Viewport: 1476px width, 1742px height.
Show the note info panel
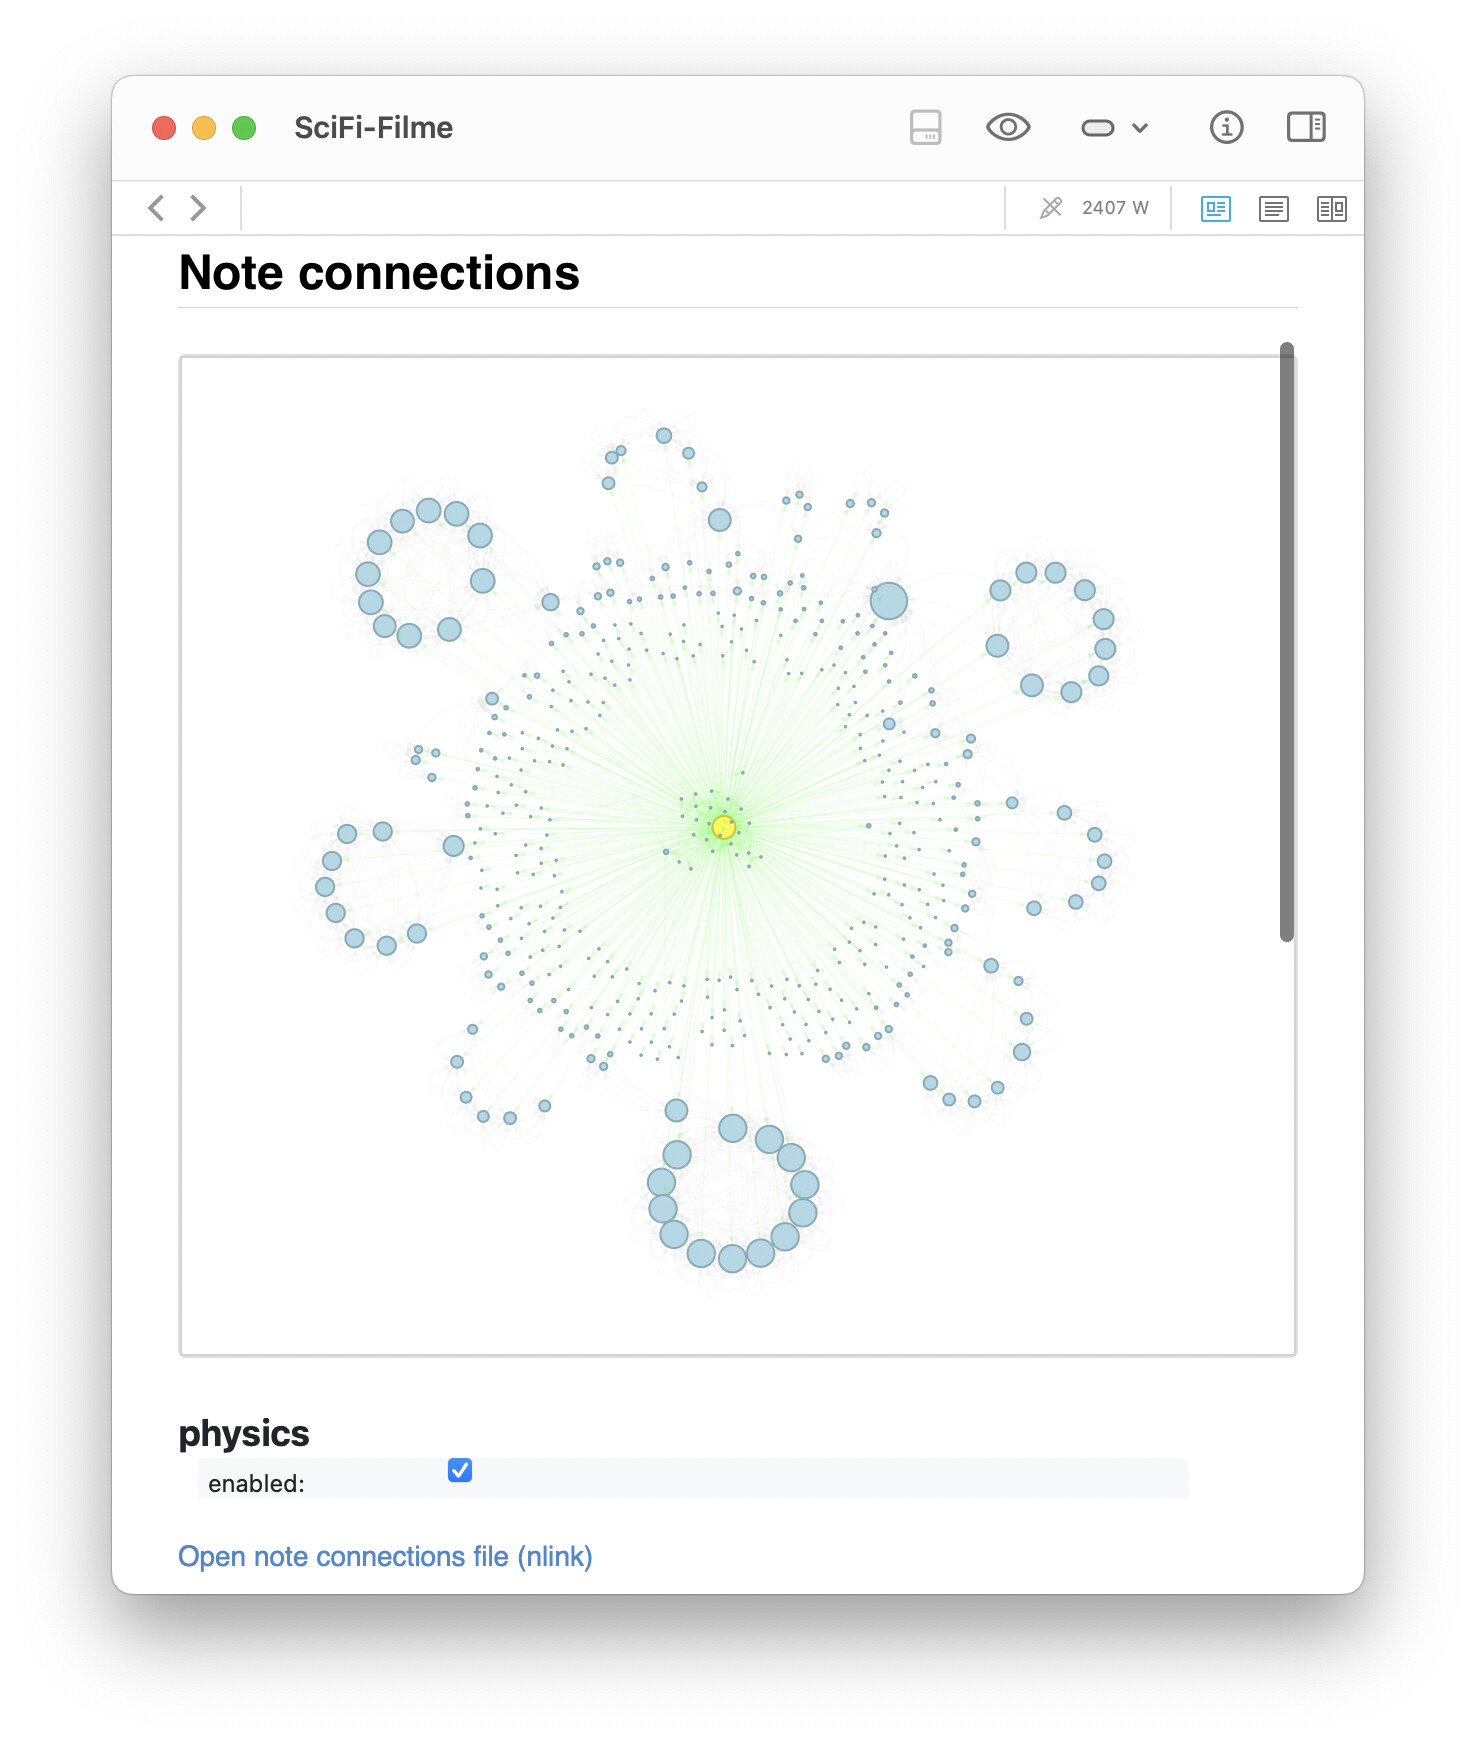(x=1226, y=127)
